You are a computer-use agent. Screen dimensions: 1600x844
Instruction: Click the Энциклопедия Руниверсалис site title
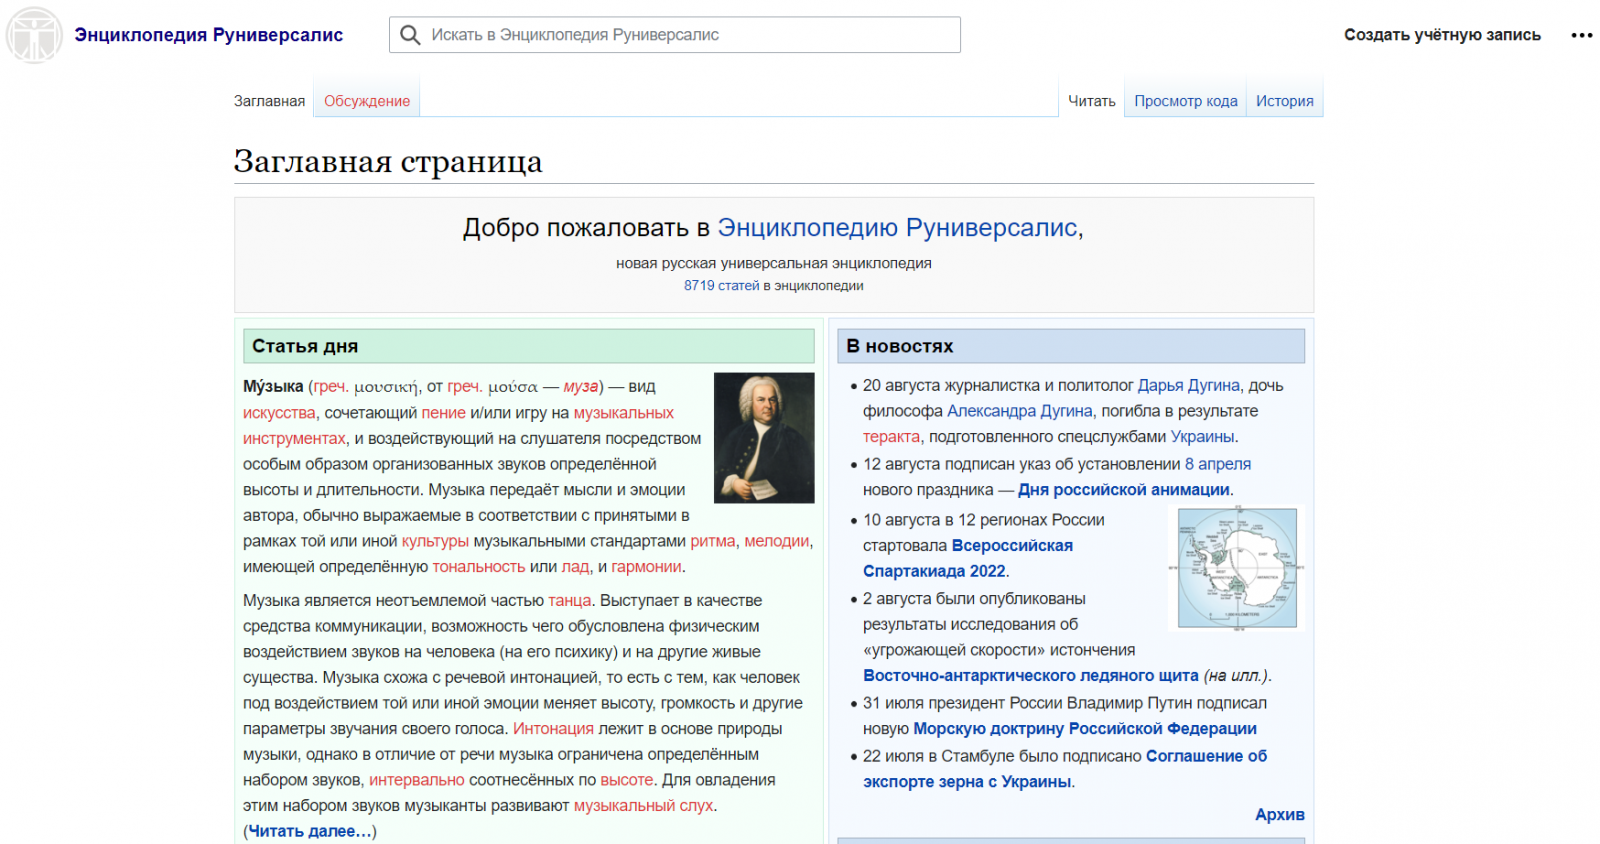pos(209,35)
